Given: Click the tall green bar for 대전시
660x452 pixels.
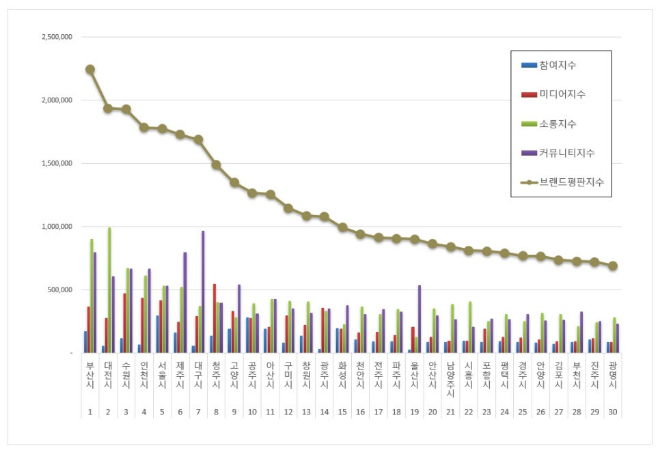Looking at the screenshot, I should click(109, 290).
